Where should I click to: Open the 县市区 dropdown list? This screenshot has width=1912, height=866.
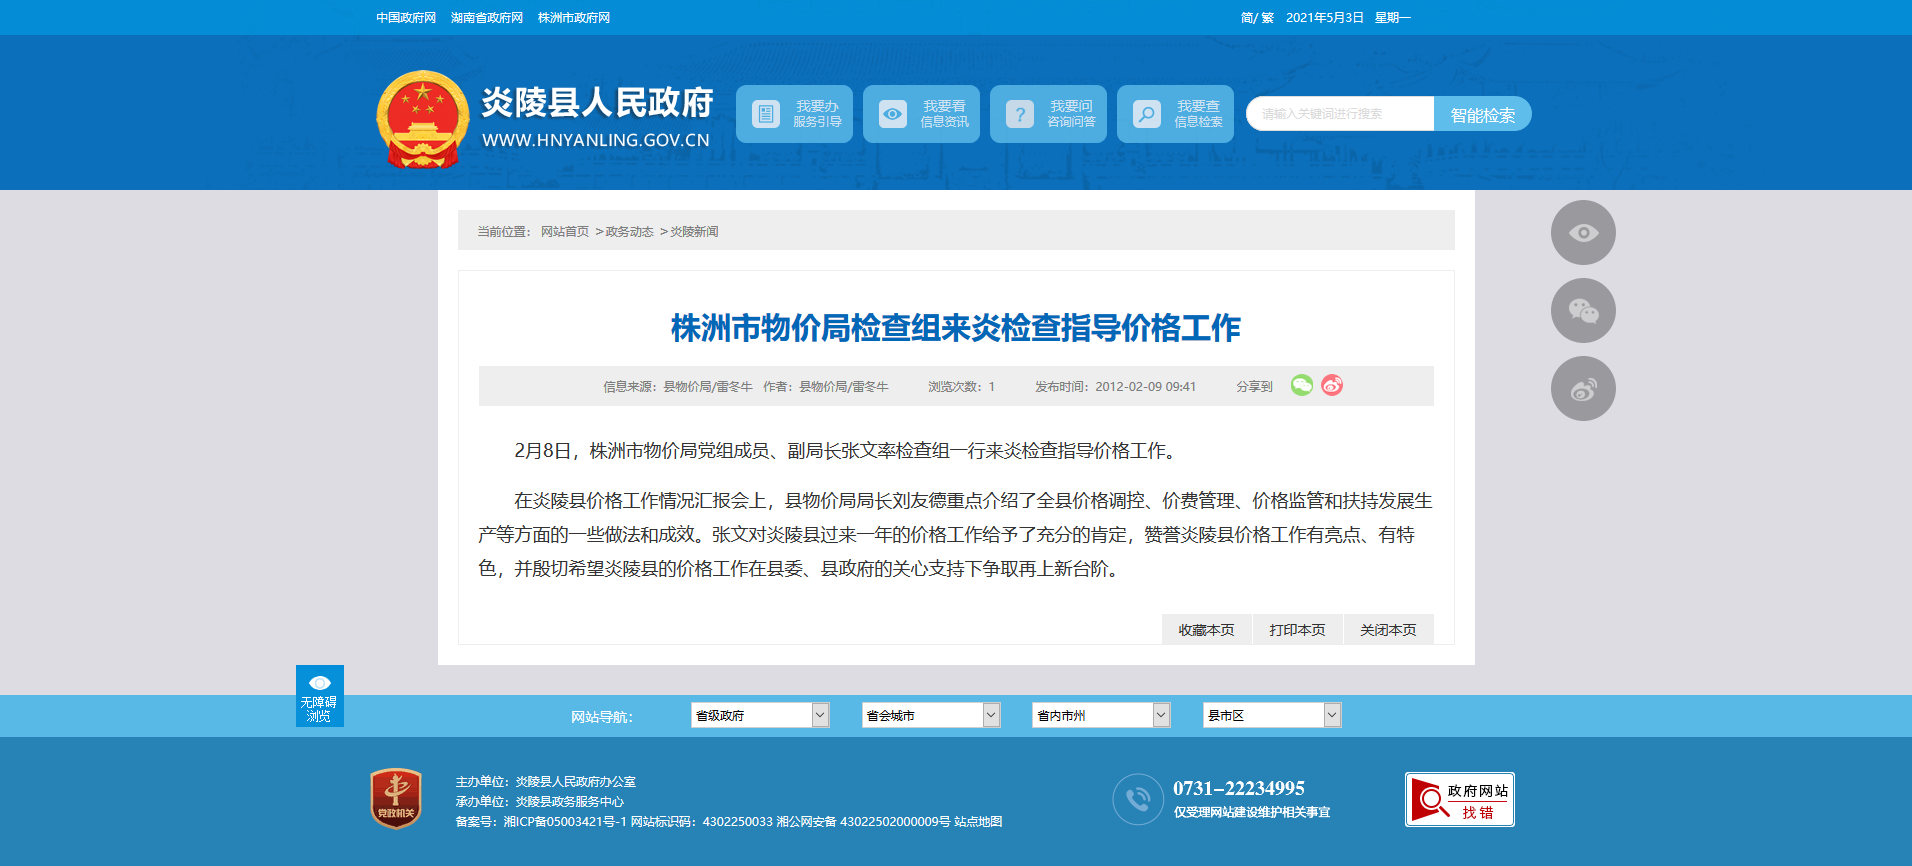pyautogui.click(x=1271, y=715)
